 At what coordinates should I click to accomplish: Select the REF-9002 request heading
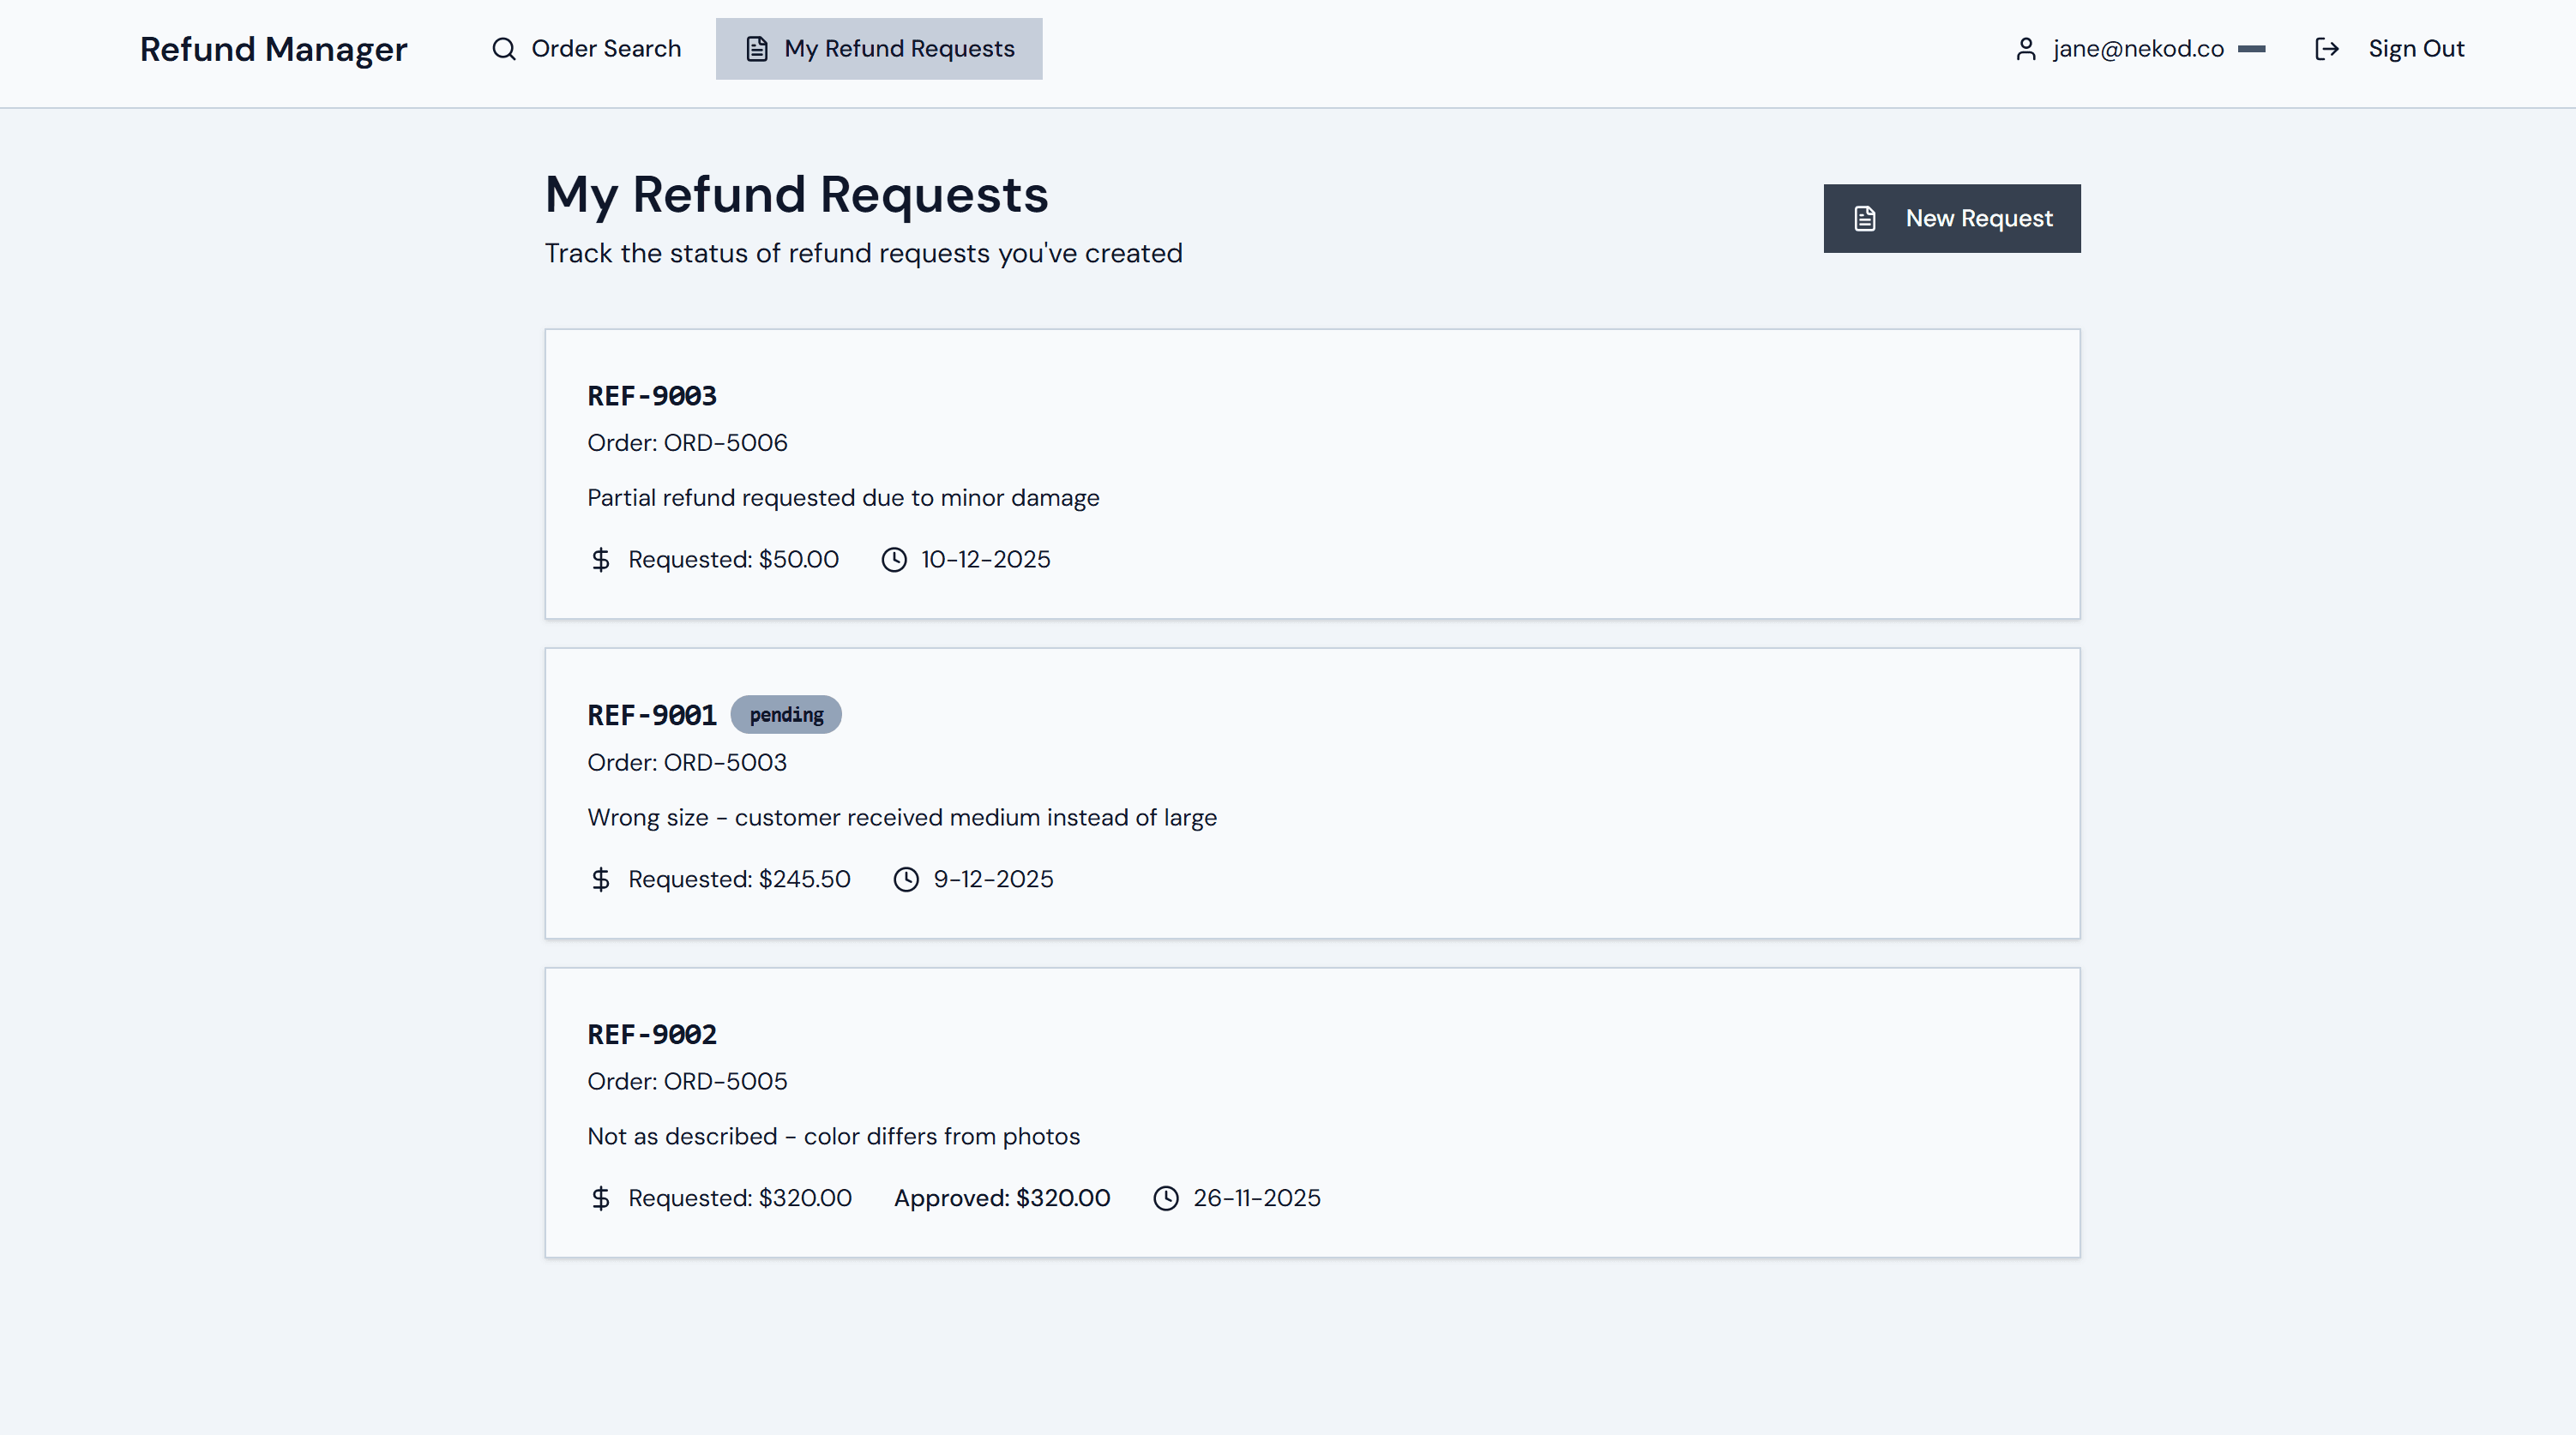[652, 1034]
